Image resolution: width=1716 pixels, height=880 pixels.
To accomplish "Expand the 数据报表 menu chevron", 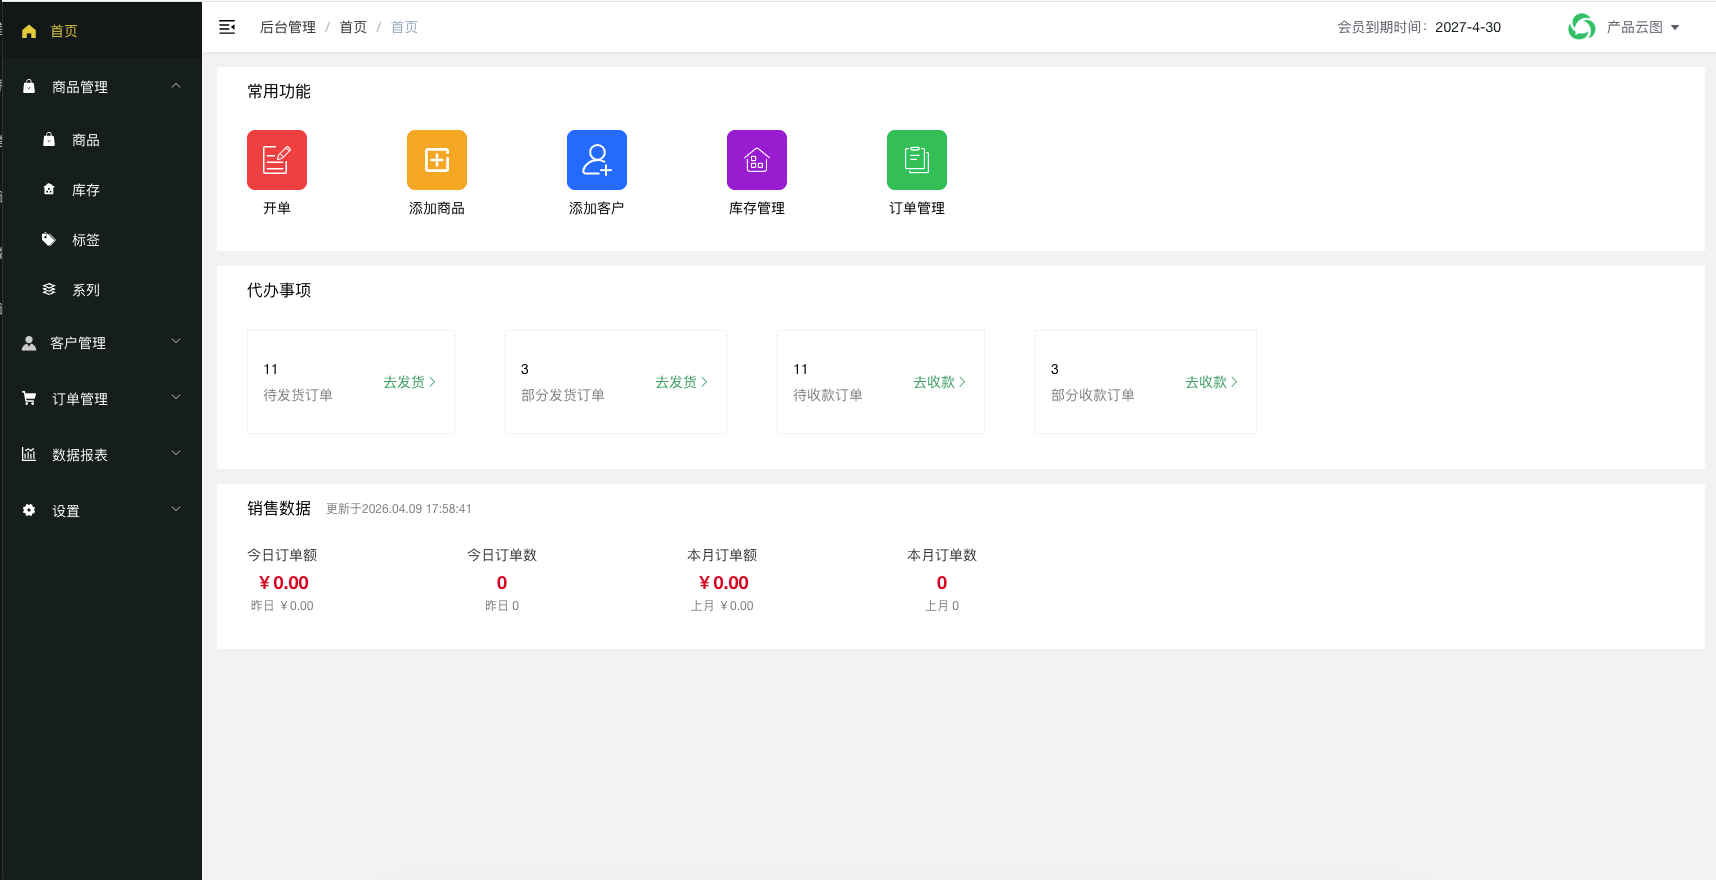I will (x=176, y=454).
